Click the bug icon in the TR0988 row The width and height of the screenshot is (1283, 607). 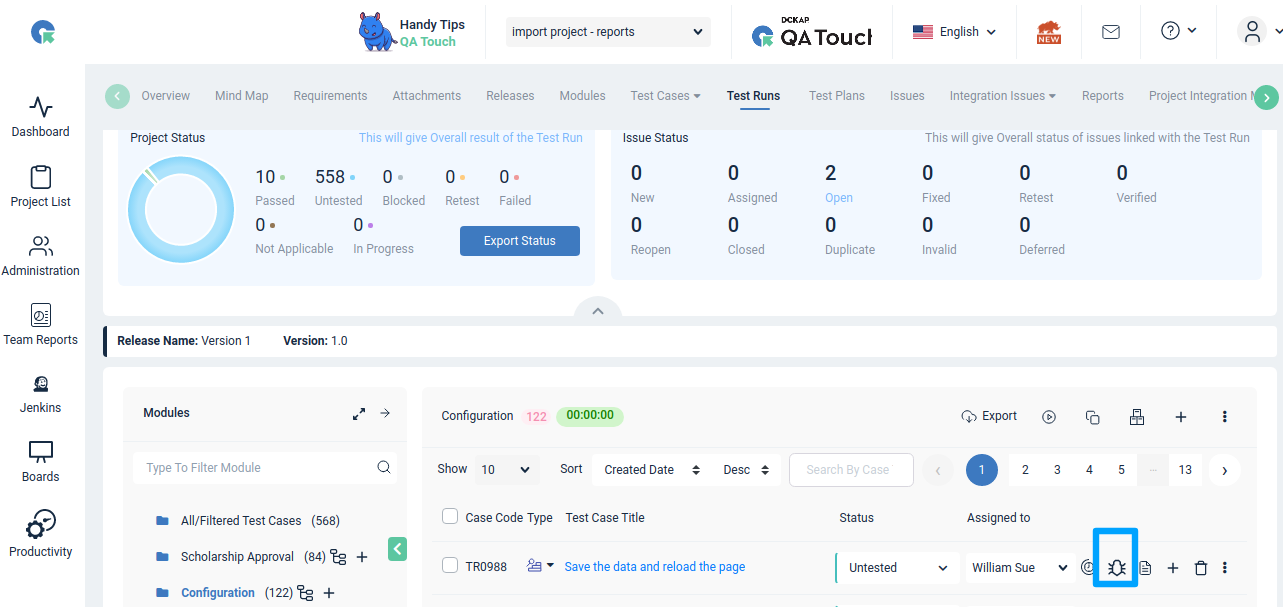(x=1116, y=568)
